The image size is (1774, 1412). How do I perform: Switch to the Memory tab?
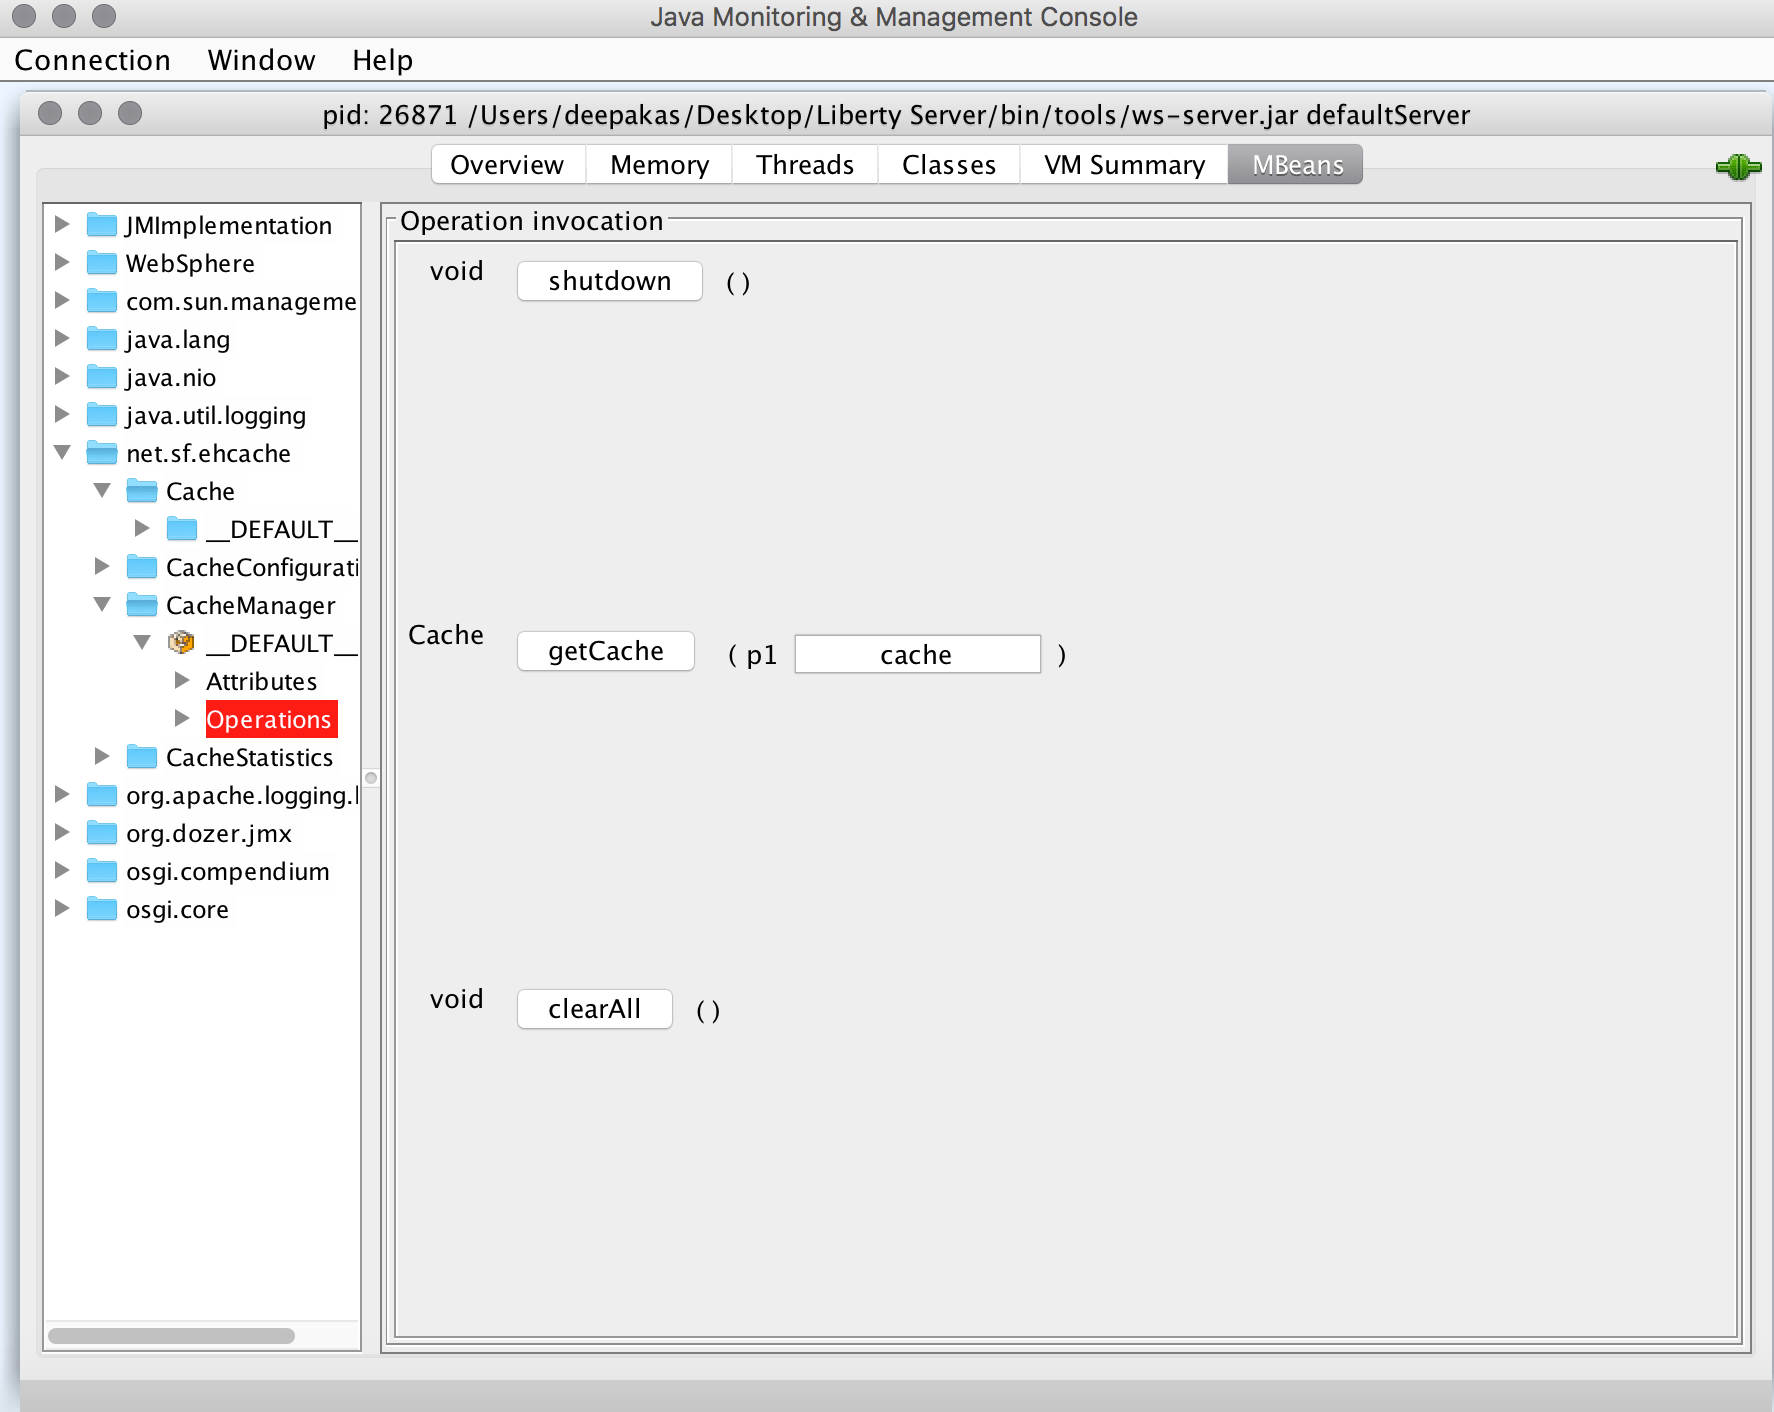click(658, 164)
